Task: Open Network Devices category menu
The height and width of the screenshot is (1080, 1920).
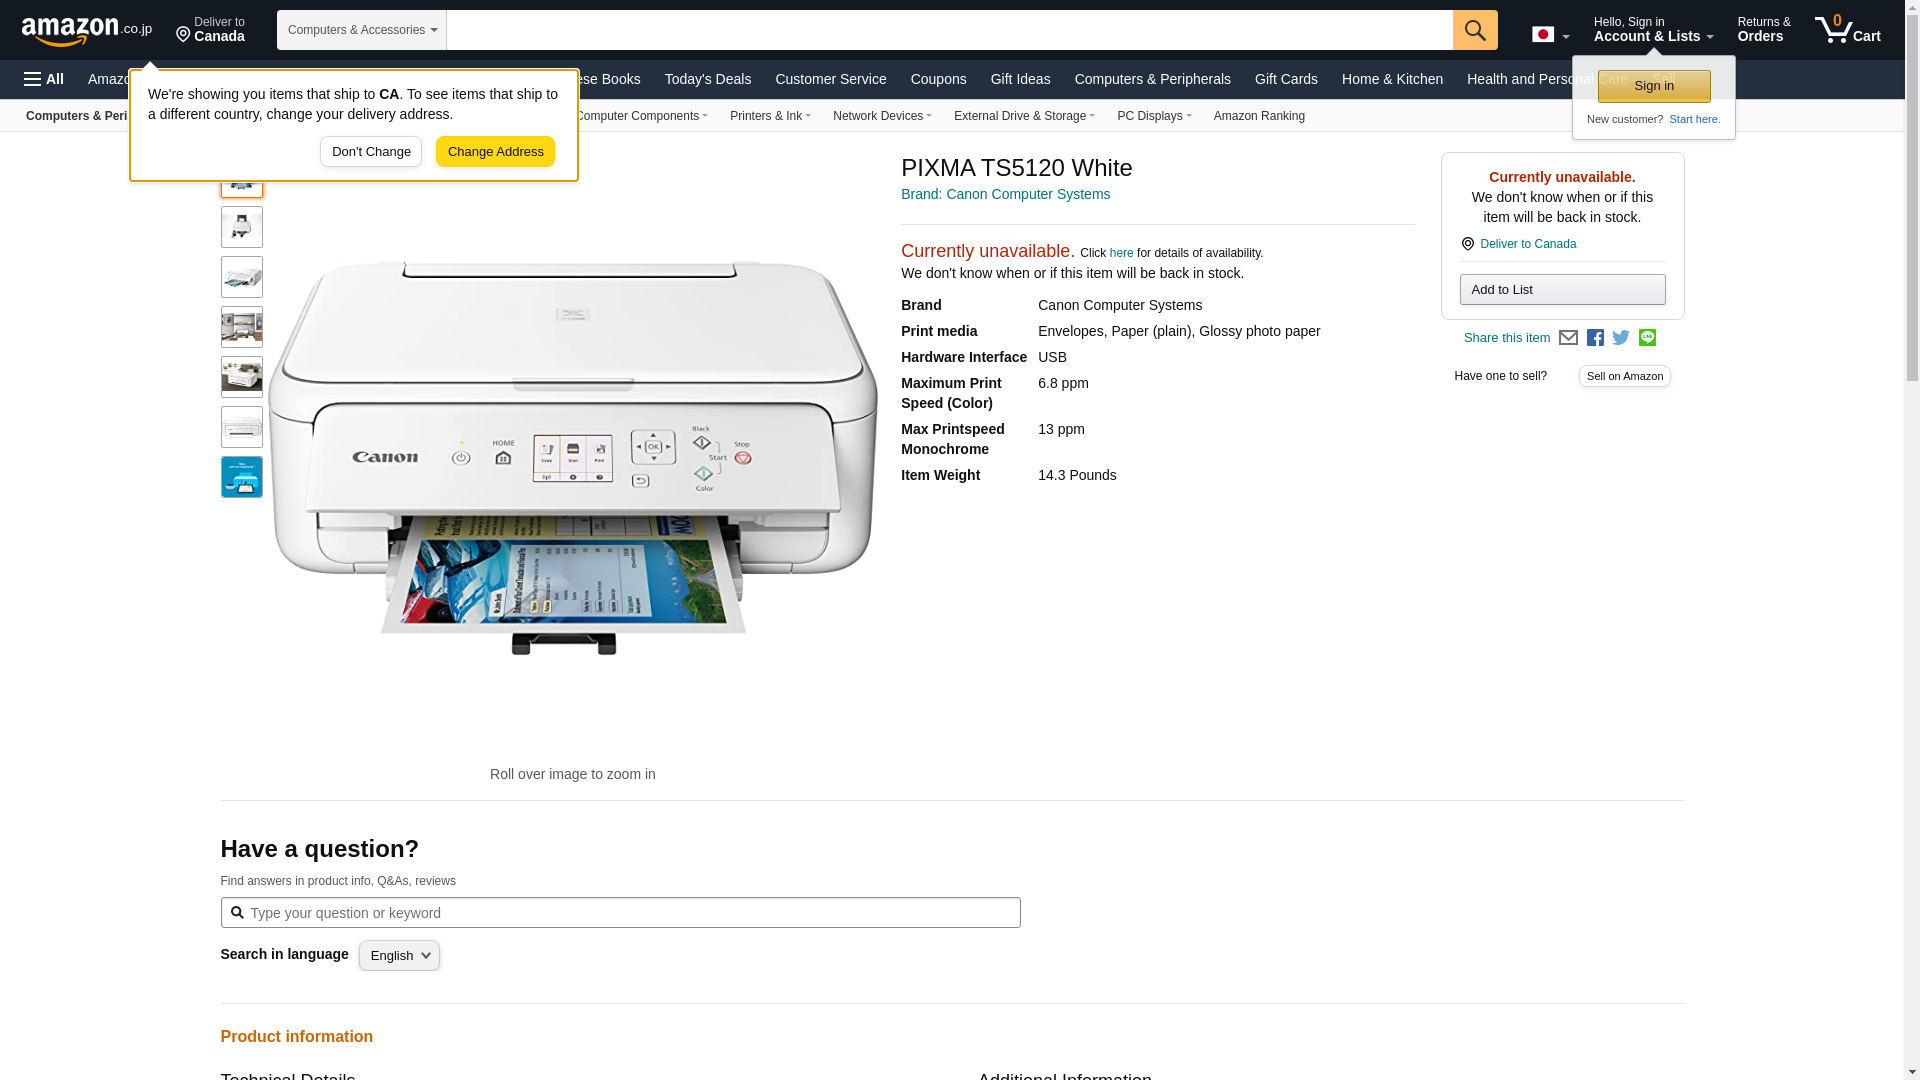Action: pos(882,116)
